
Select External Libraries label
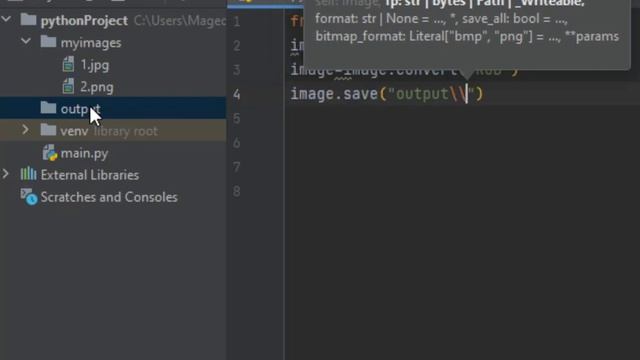click(90, 175)
